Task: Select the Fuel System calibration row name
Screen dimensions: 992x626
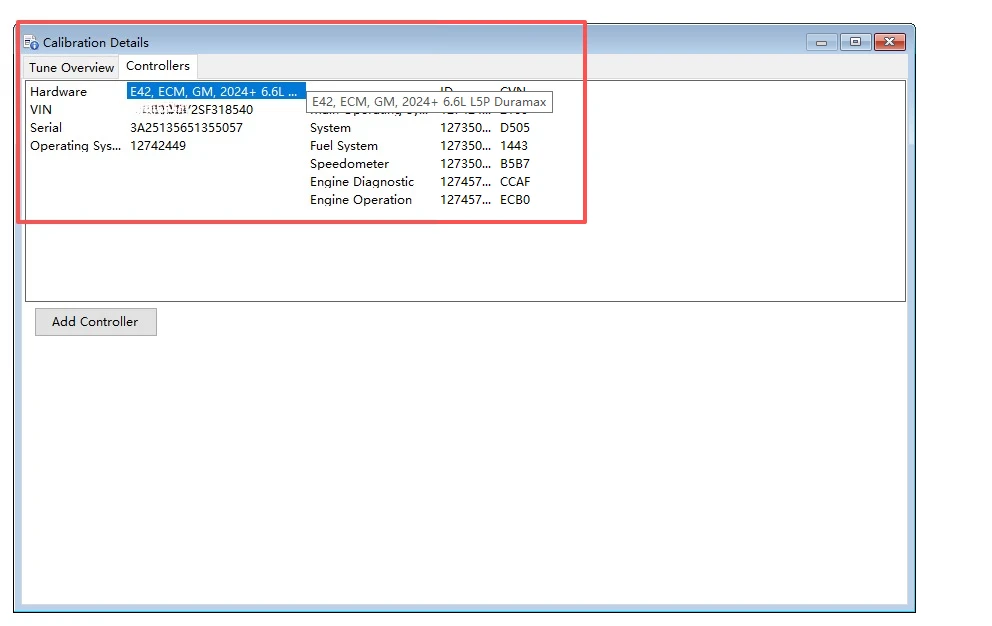Action: (x=344, y=146)
